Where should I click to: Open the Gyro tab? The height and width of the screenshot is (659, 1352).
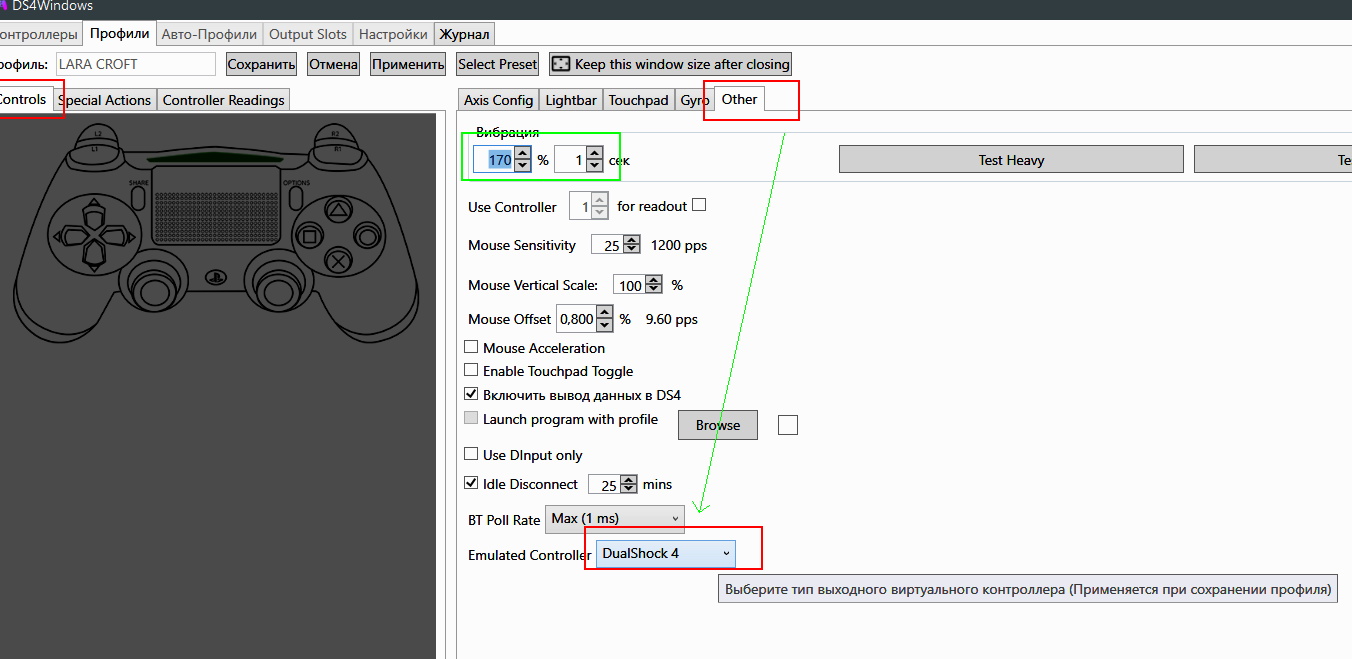point(694,100)
